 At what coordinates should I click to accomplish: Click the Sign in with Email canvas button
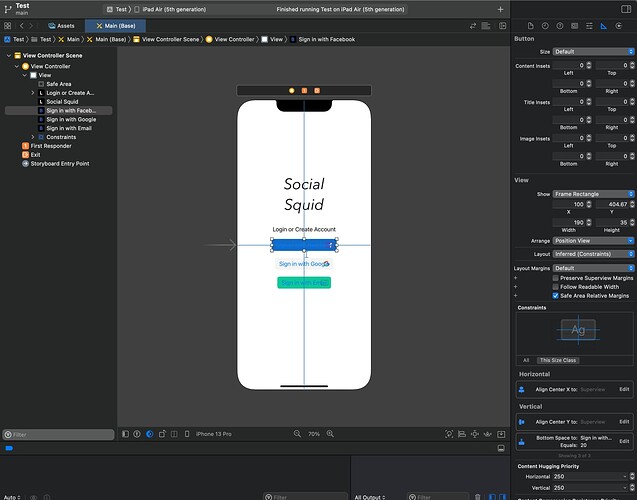click(304, 283)
